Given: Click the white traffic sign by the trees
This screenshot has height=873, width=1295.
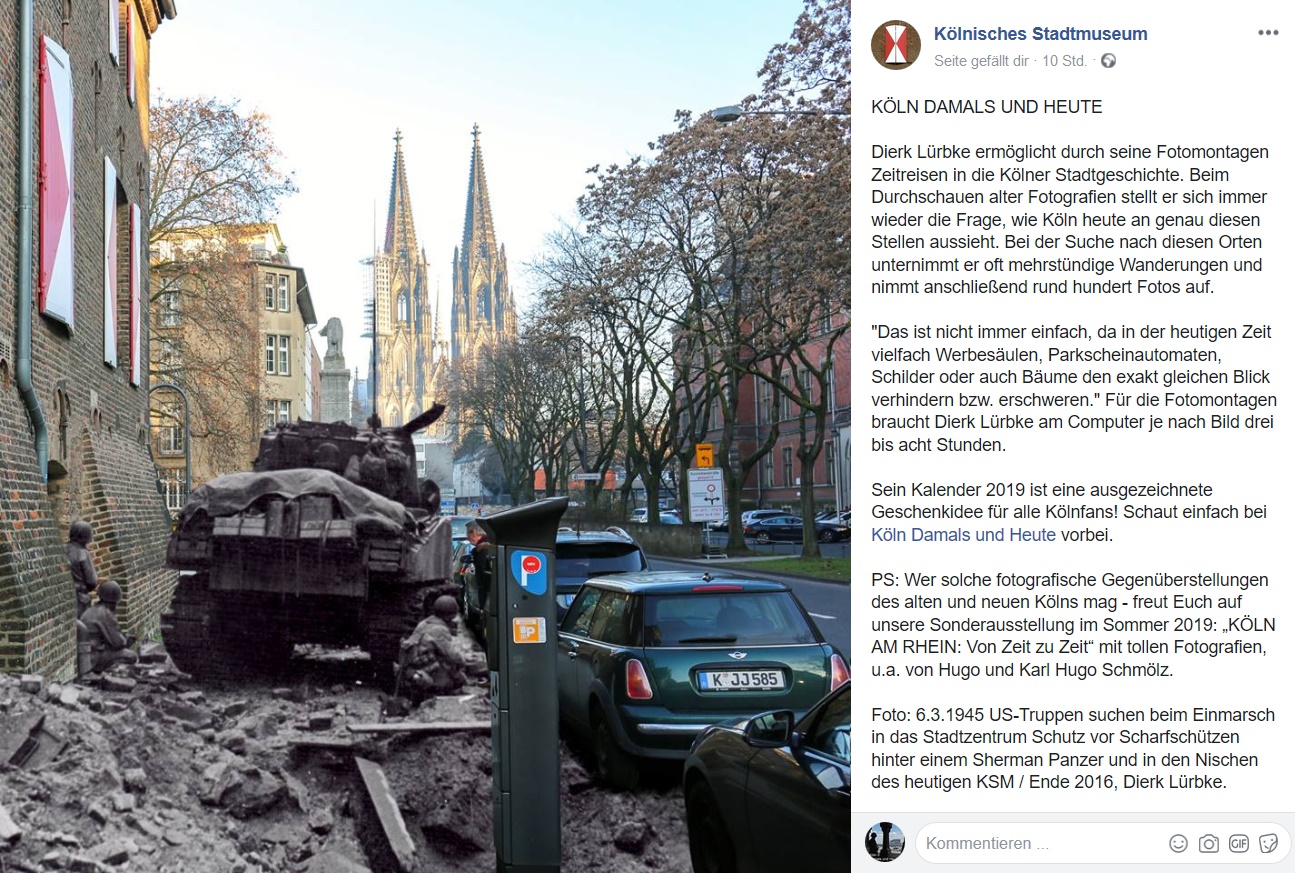Looking at the screenshot, I should coord(706,495).
